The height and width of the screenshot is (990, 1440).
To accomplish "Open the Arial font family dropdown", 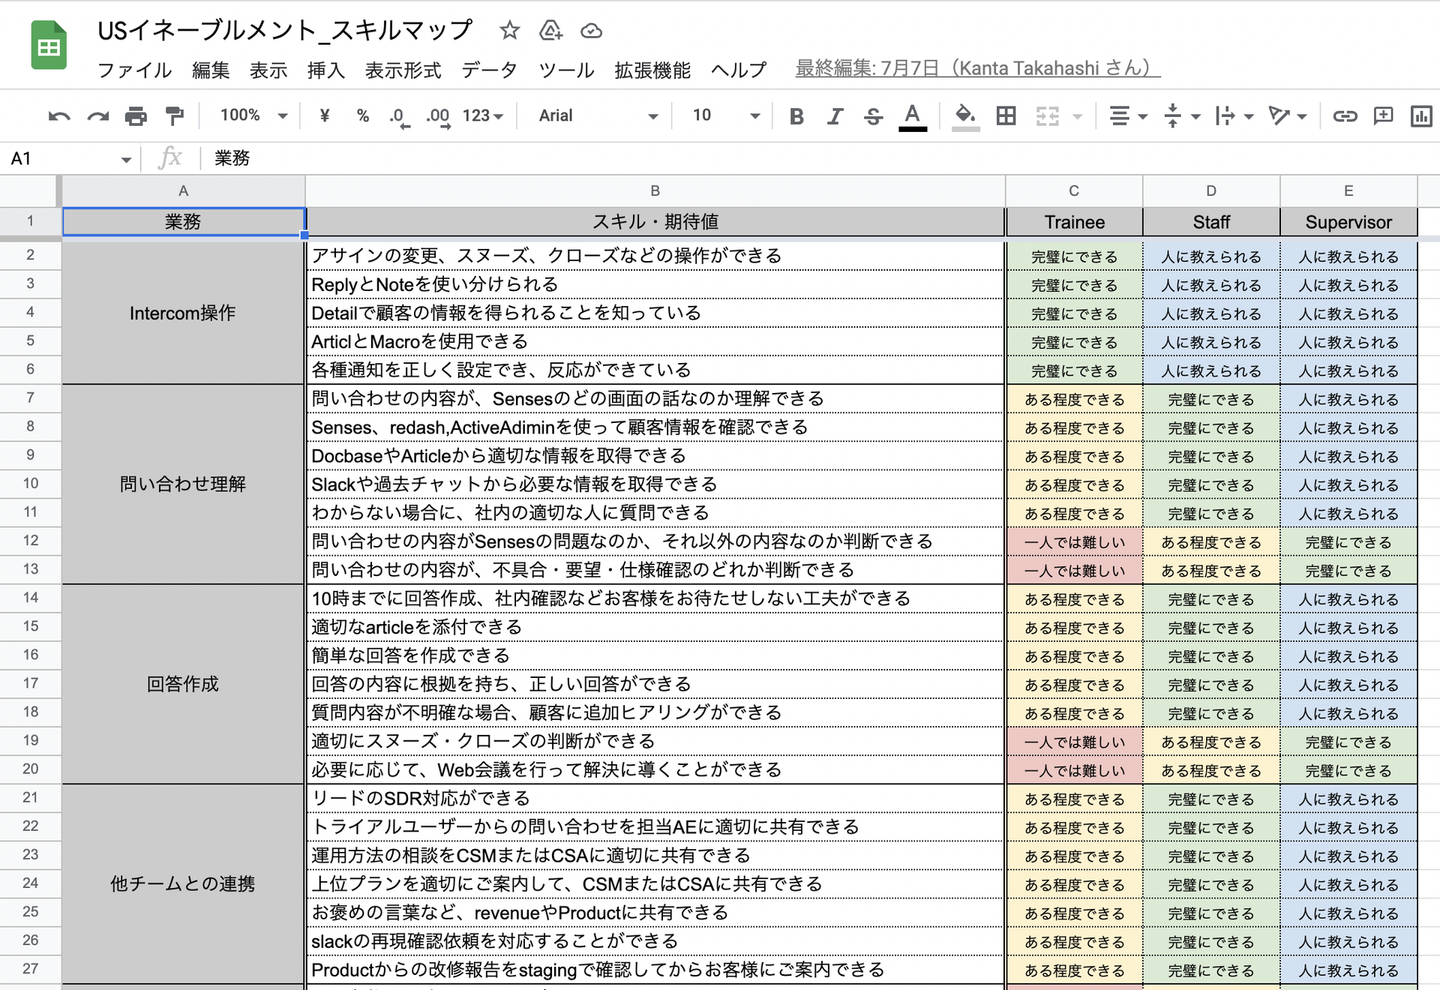I will (597, 116).
